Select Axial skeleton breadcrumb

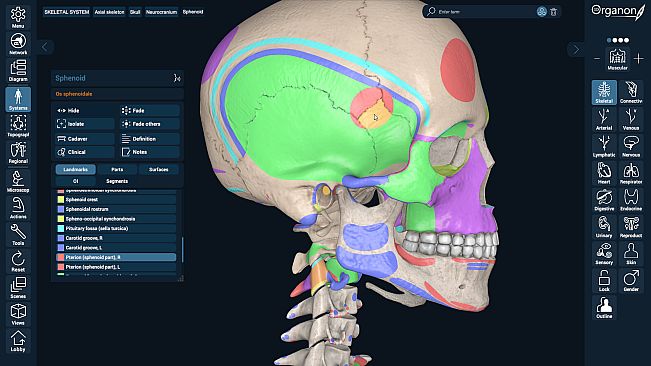coord(109,12)
